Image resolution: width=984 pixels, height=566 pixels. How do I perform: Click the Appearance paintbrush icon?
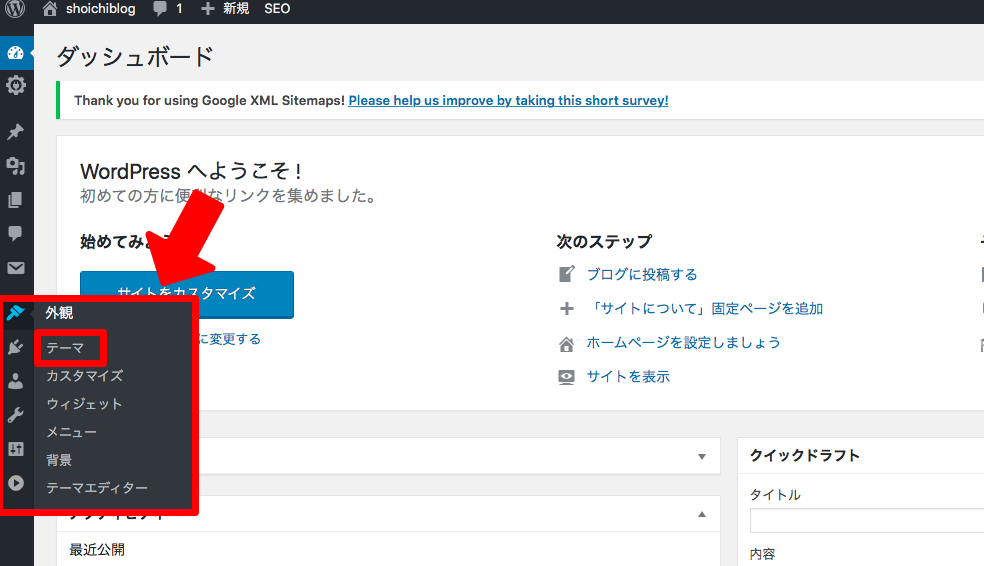click(16, 312)
